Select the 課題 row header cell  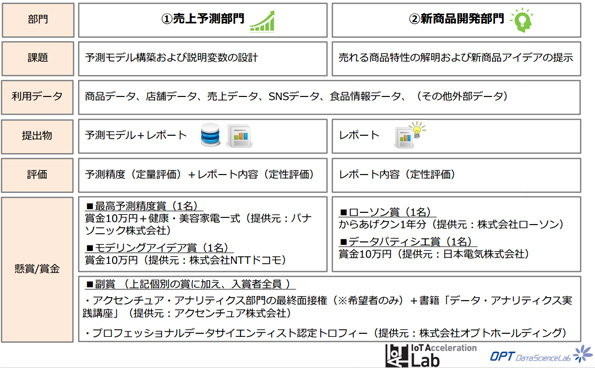tap(38, 58)
